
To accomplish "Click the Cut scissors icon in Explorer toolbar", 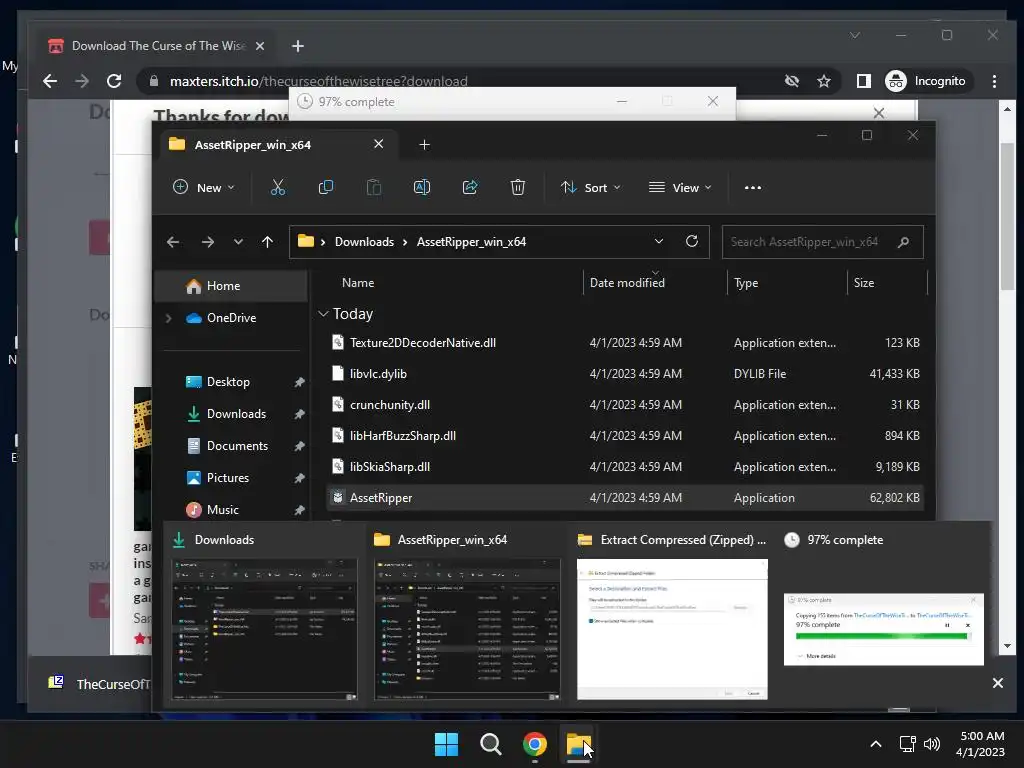I will point(278,187).
